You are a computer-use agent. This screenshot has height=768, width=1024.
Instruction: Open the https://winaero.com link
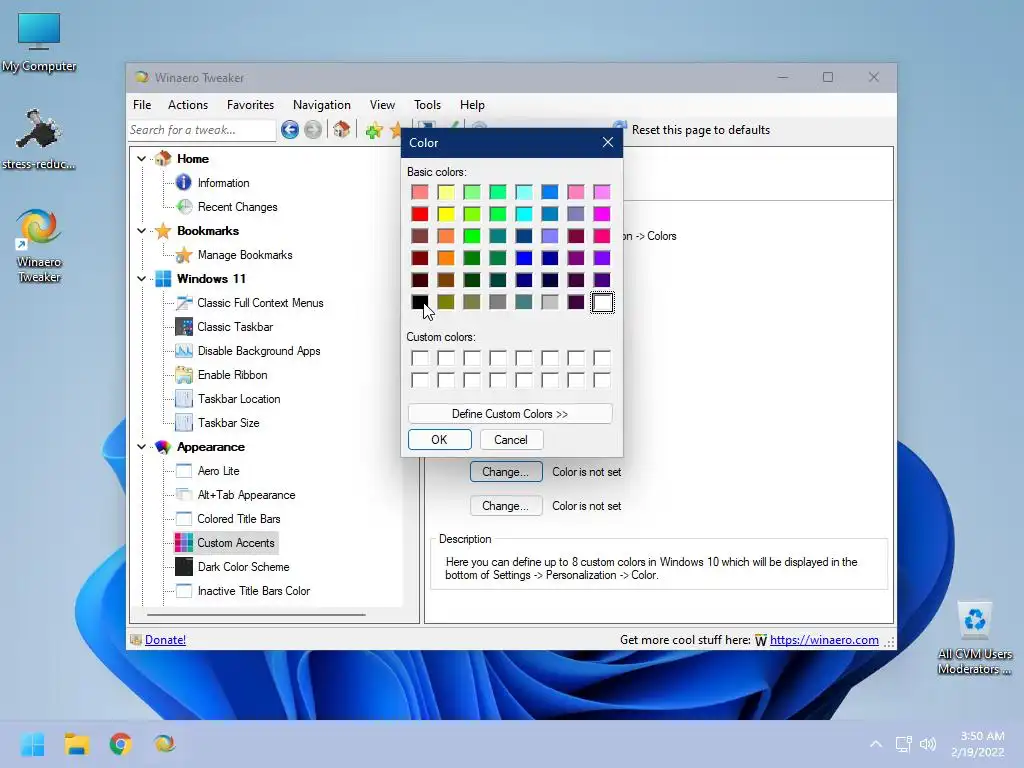coord(824,640)
